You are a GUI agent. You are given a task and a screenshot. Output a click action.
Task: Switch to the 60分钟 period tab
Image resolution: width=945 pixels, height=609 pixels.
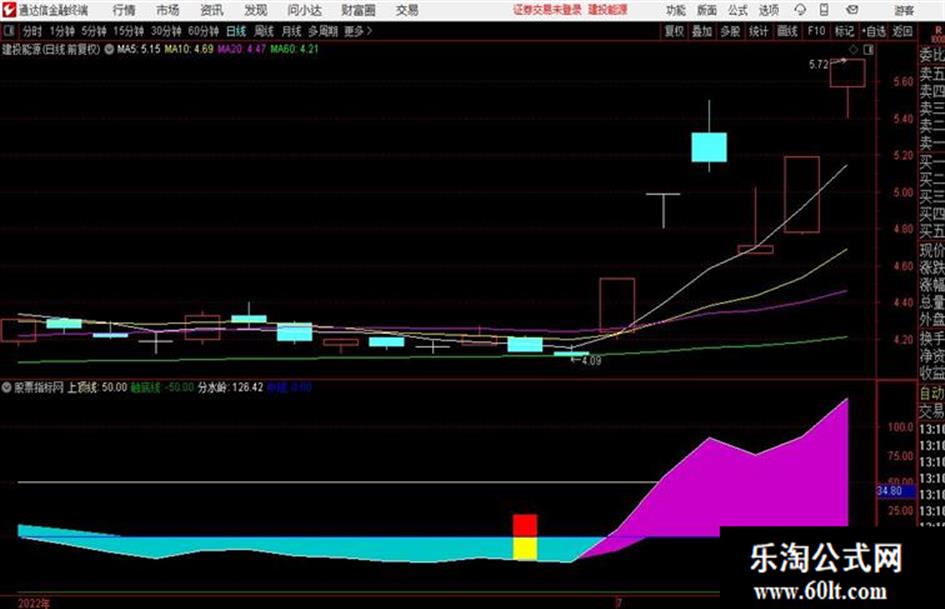(x=203, y=31)
